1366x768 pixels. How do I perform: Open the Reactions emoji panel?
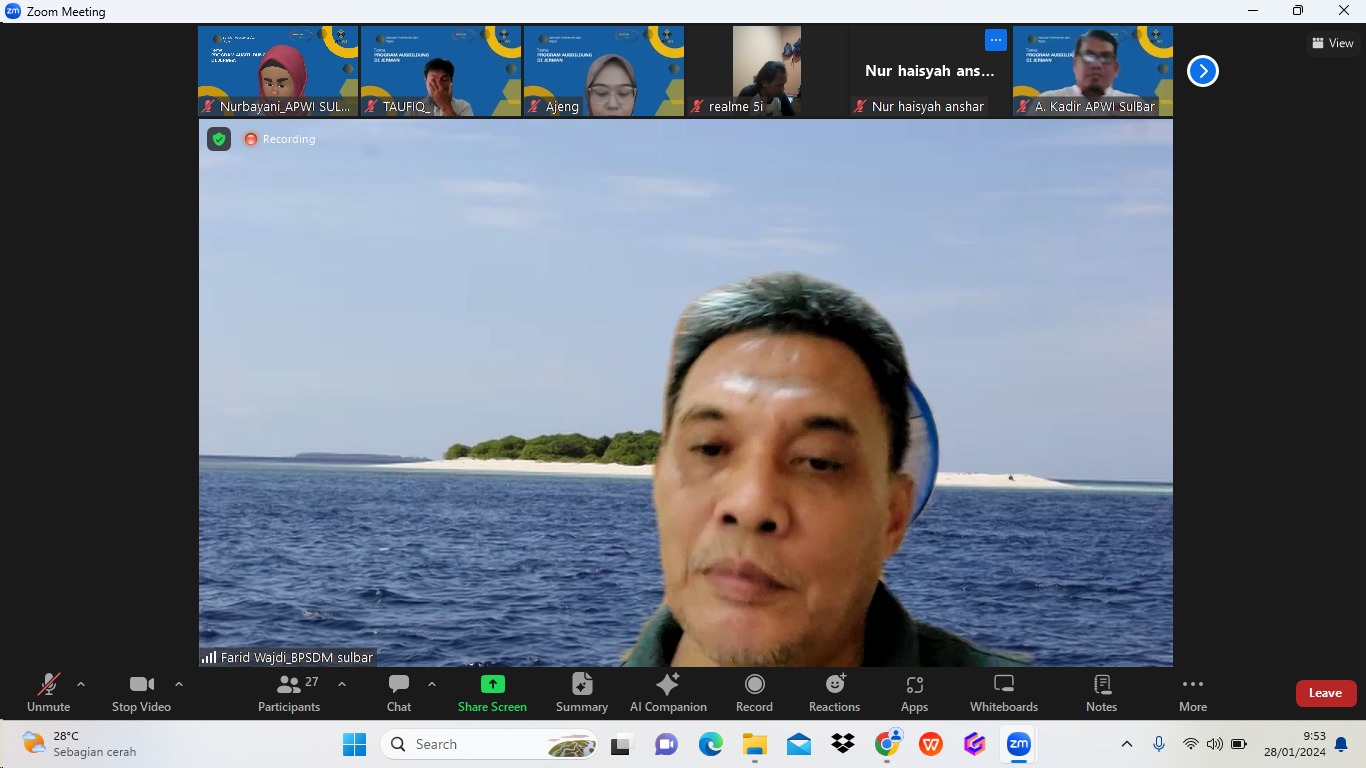(x=834, y=692)
